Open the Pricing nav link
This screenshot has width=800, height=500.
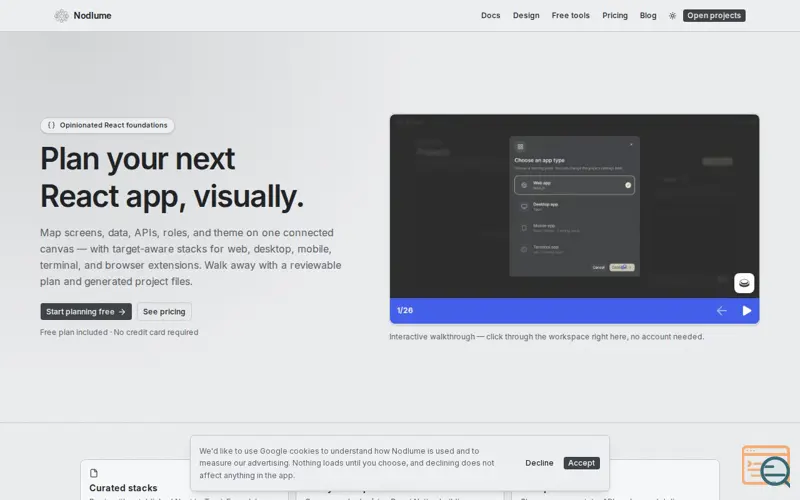click(615, 16)
